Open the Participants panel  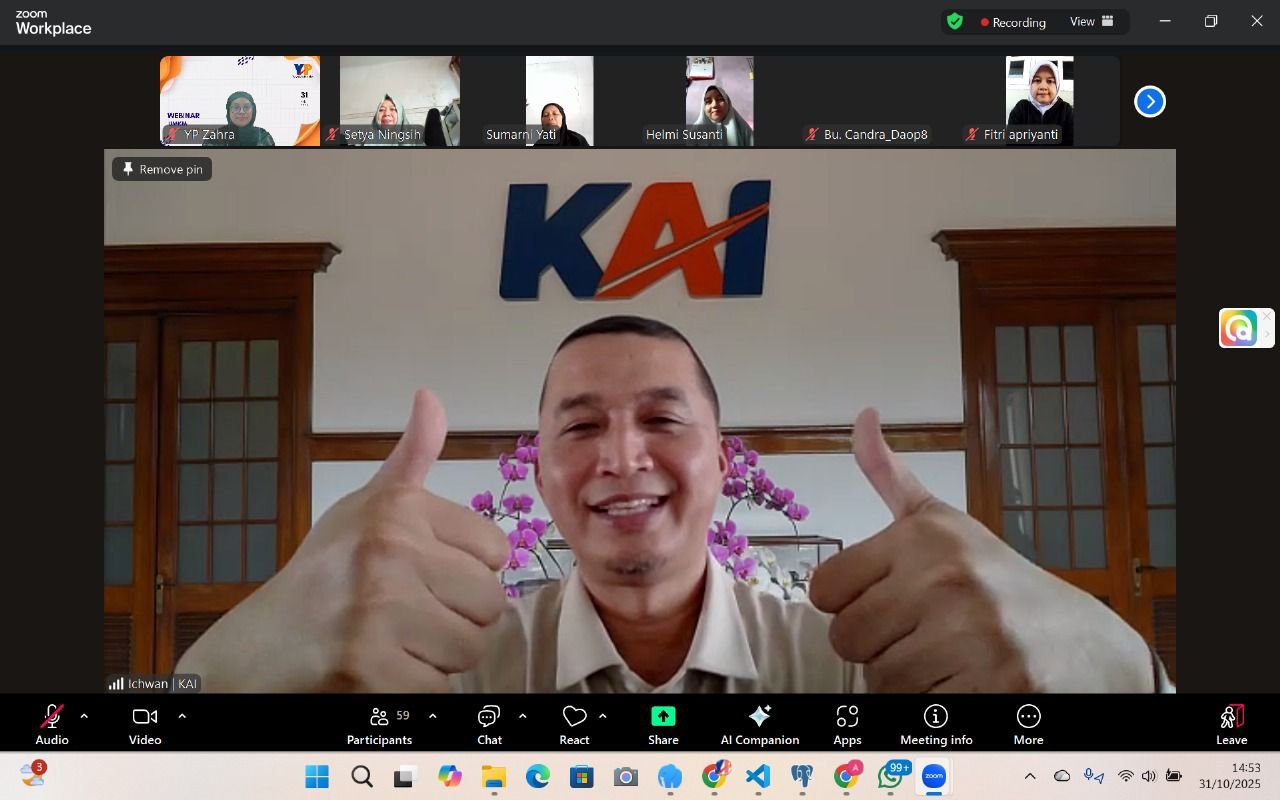tap(379, 725)
